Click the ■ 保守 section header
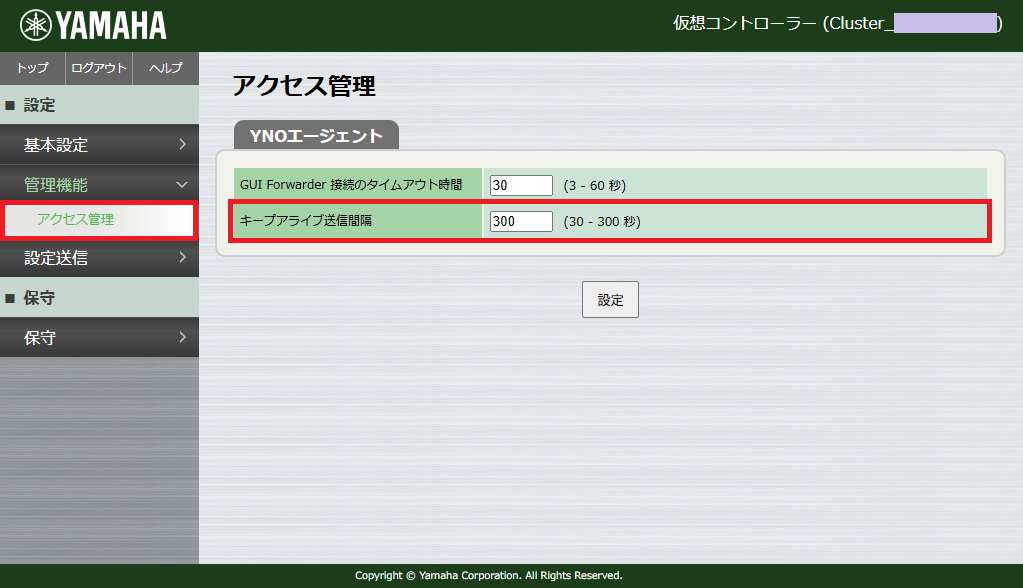 [x=99, y=298]
